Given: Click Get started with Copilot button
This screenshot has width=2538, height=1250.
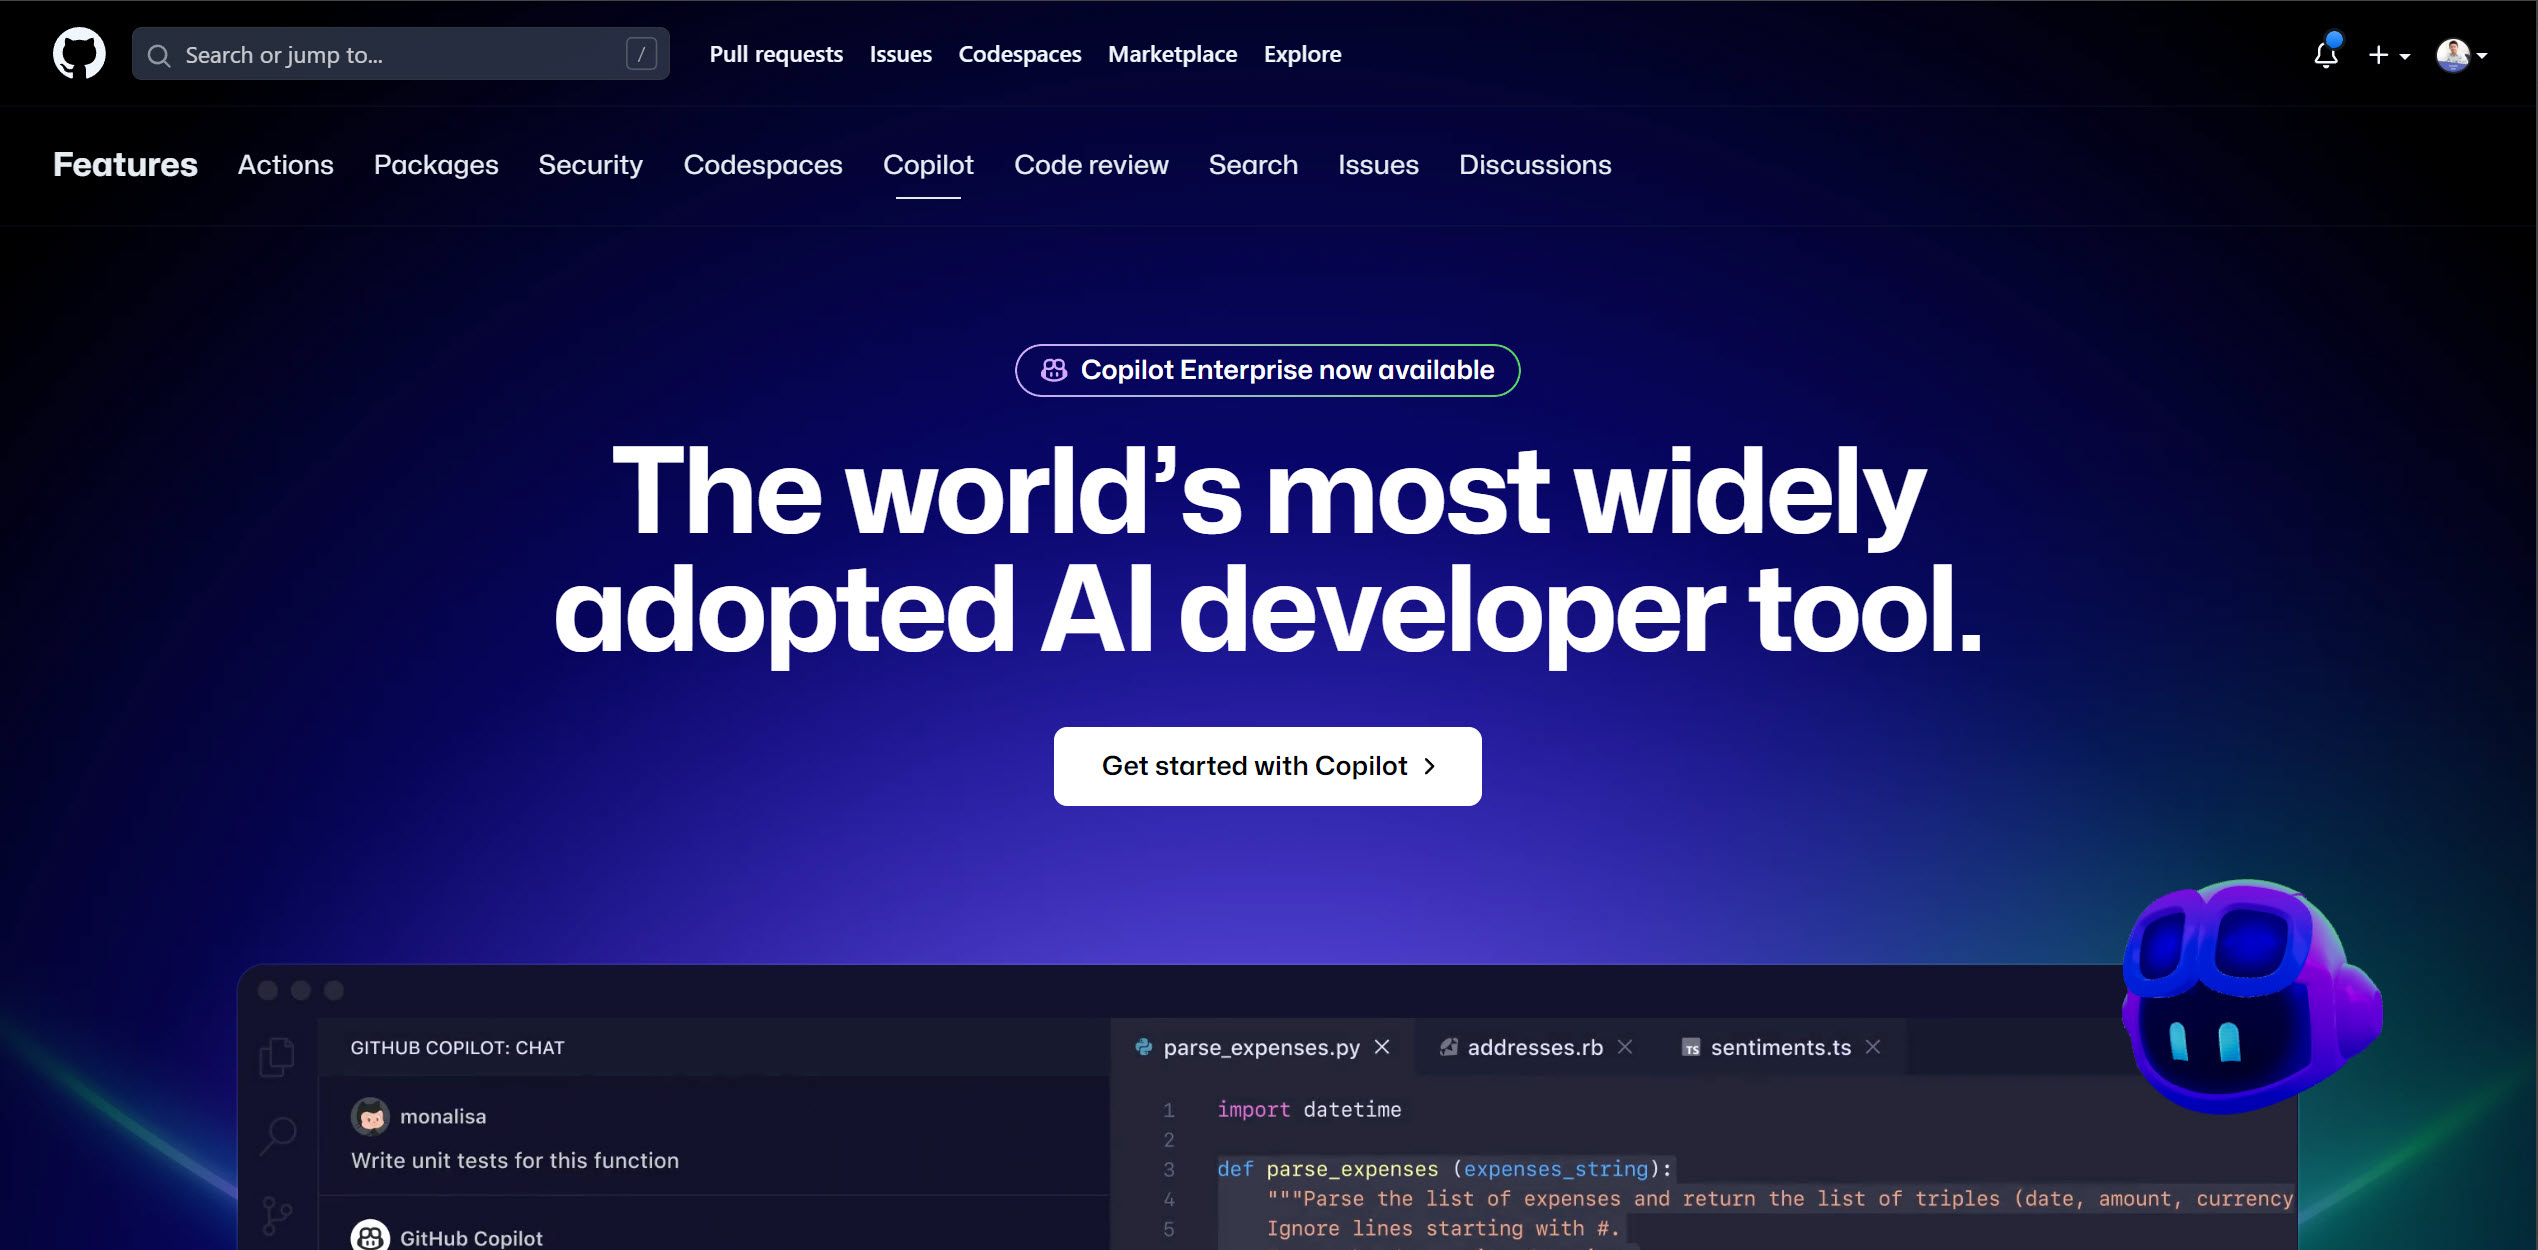Looking at the screenshot, I should tap(1267, 766).
